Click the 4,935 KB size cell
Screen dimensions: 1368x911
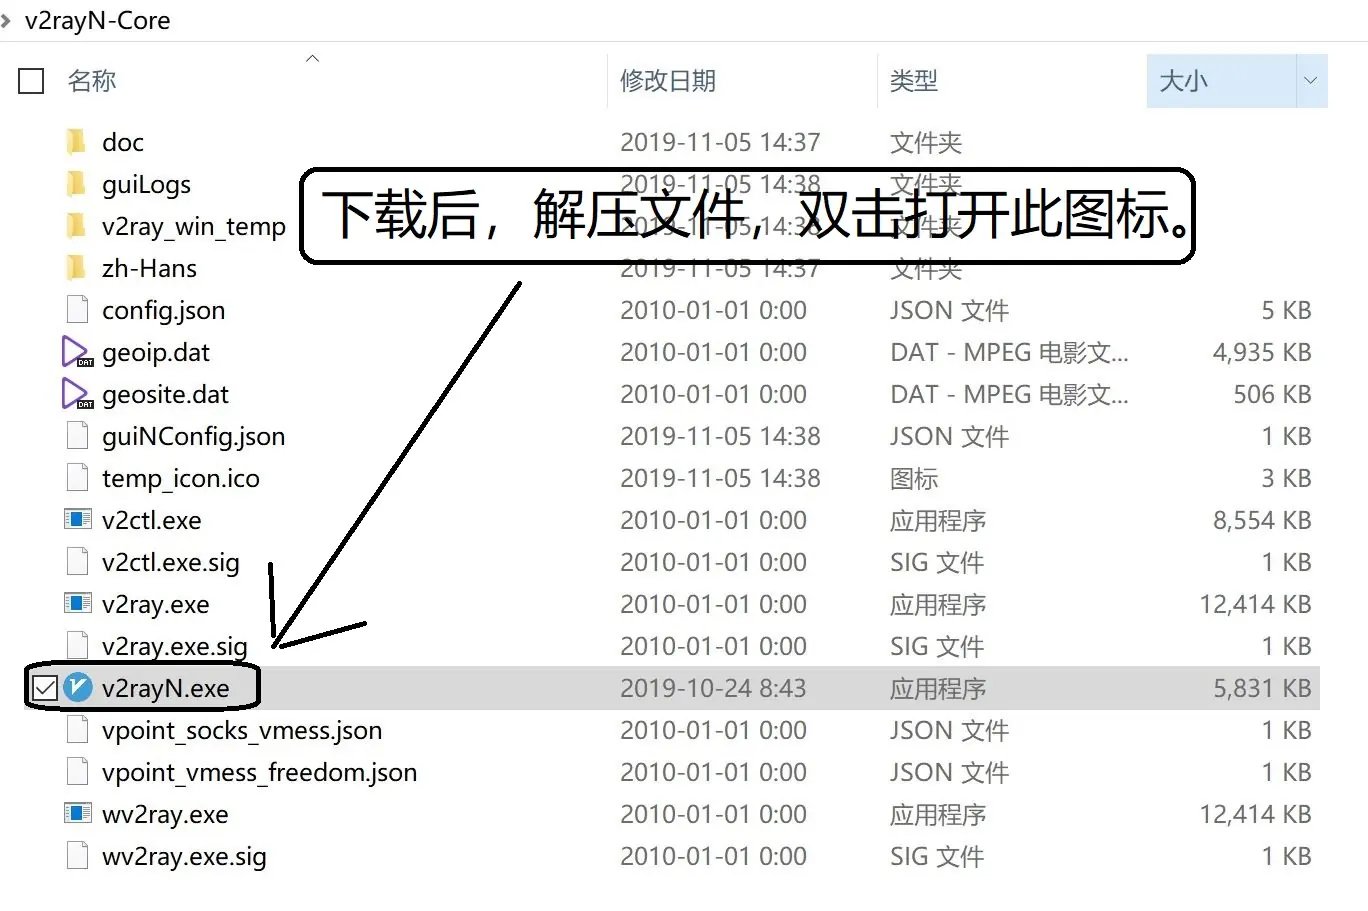coord(1262,352)
